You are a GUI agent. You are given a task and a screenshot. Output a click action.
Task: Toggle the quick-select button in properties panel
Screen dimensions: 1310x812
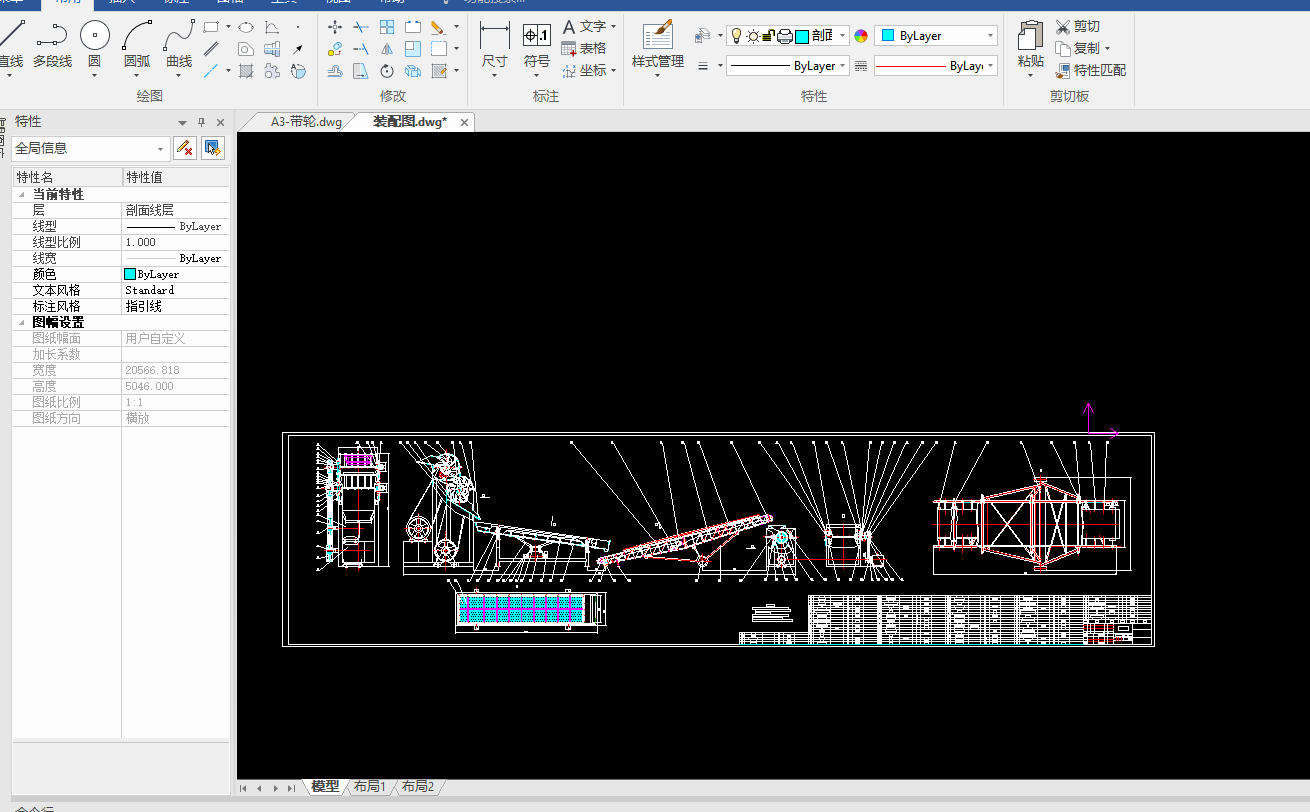pyautogui.click(x=212, y=148)
